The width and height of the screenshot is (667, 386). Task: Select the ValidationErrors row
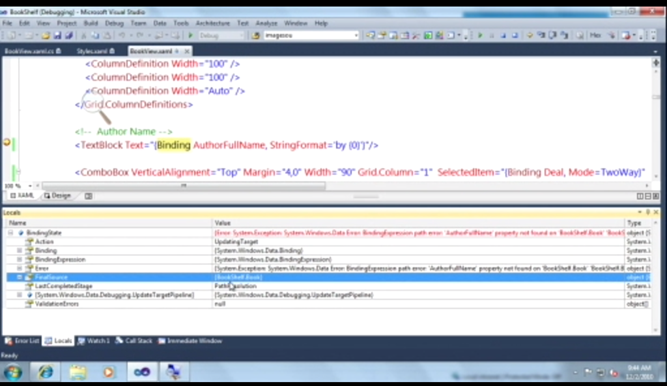point(328,304)
